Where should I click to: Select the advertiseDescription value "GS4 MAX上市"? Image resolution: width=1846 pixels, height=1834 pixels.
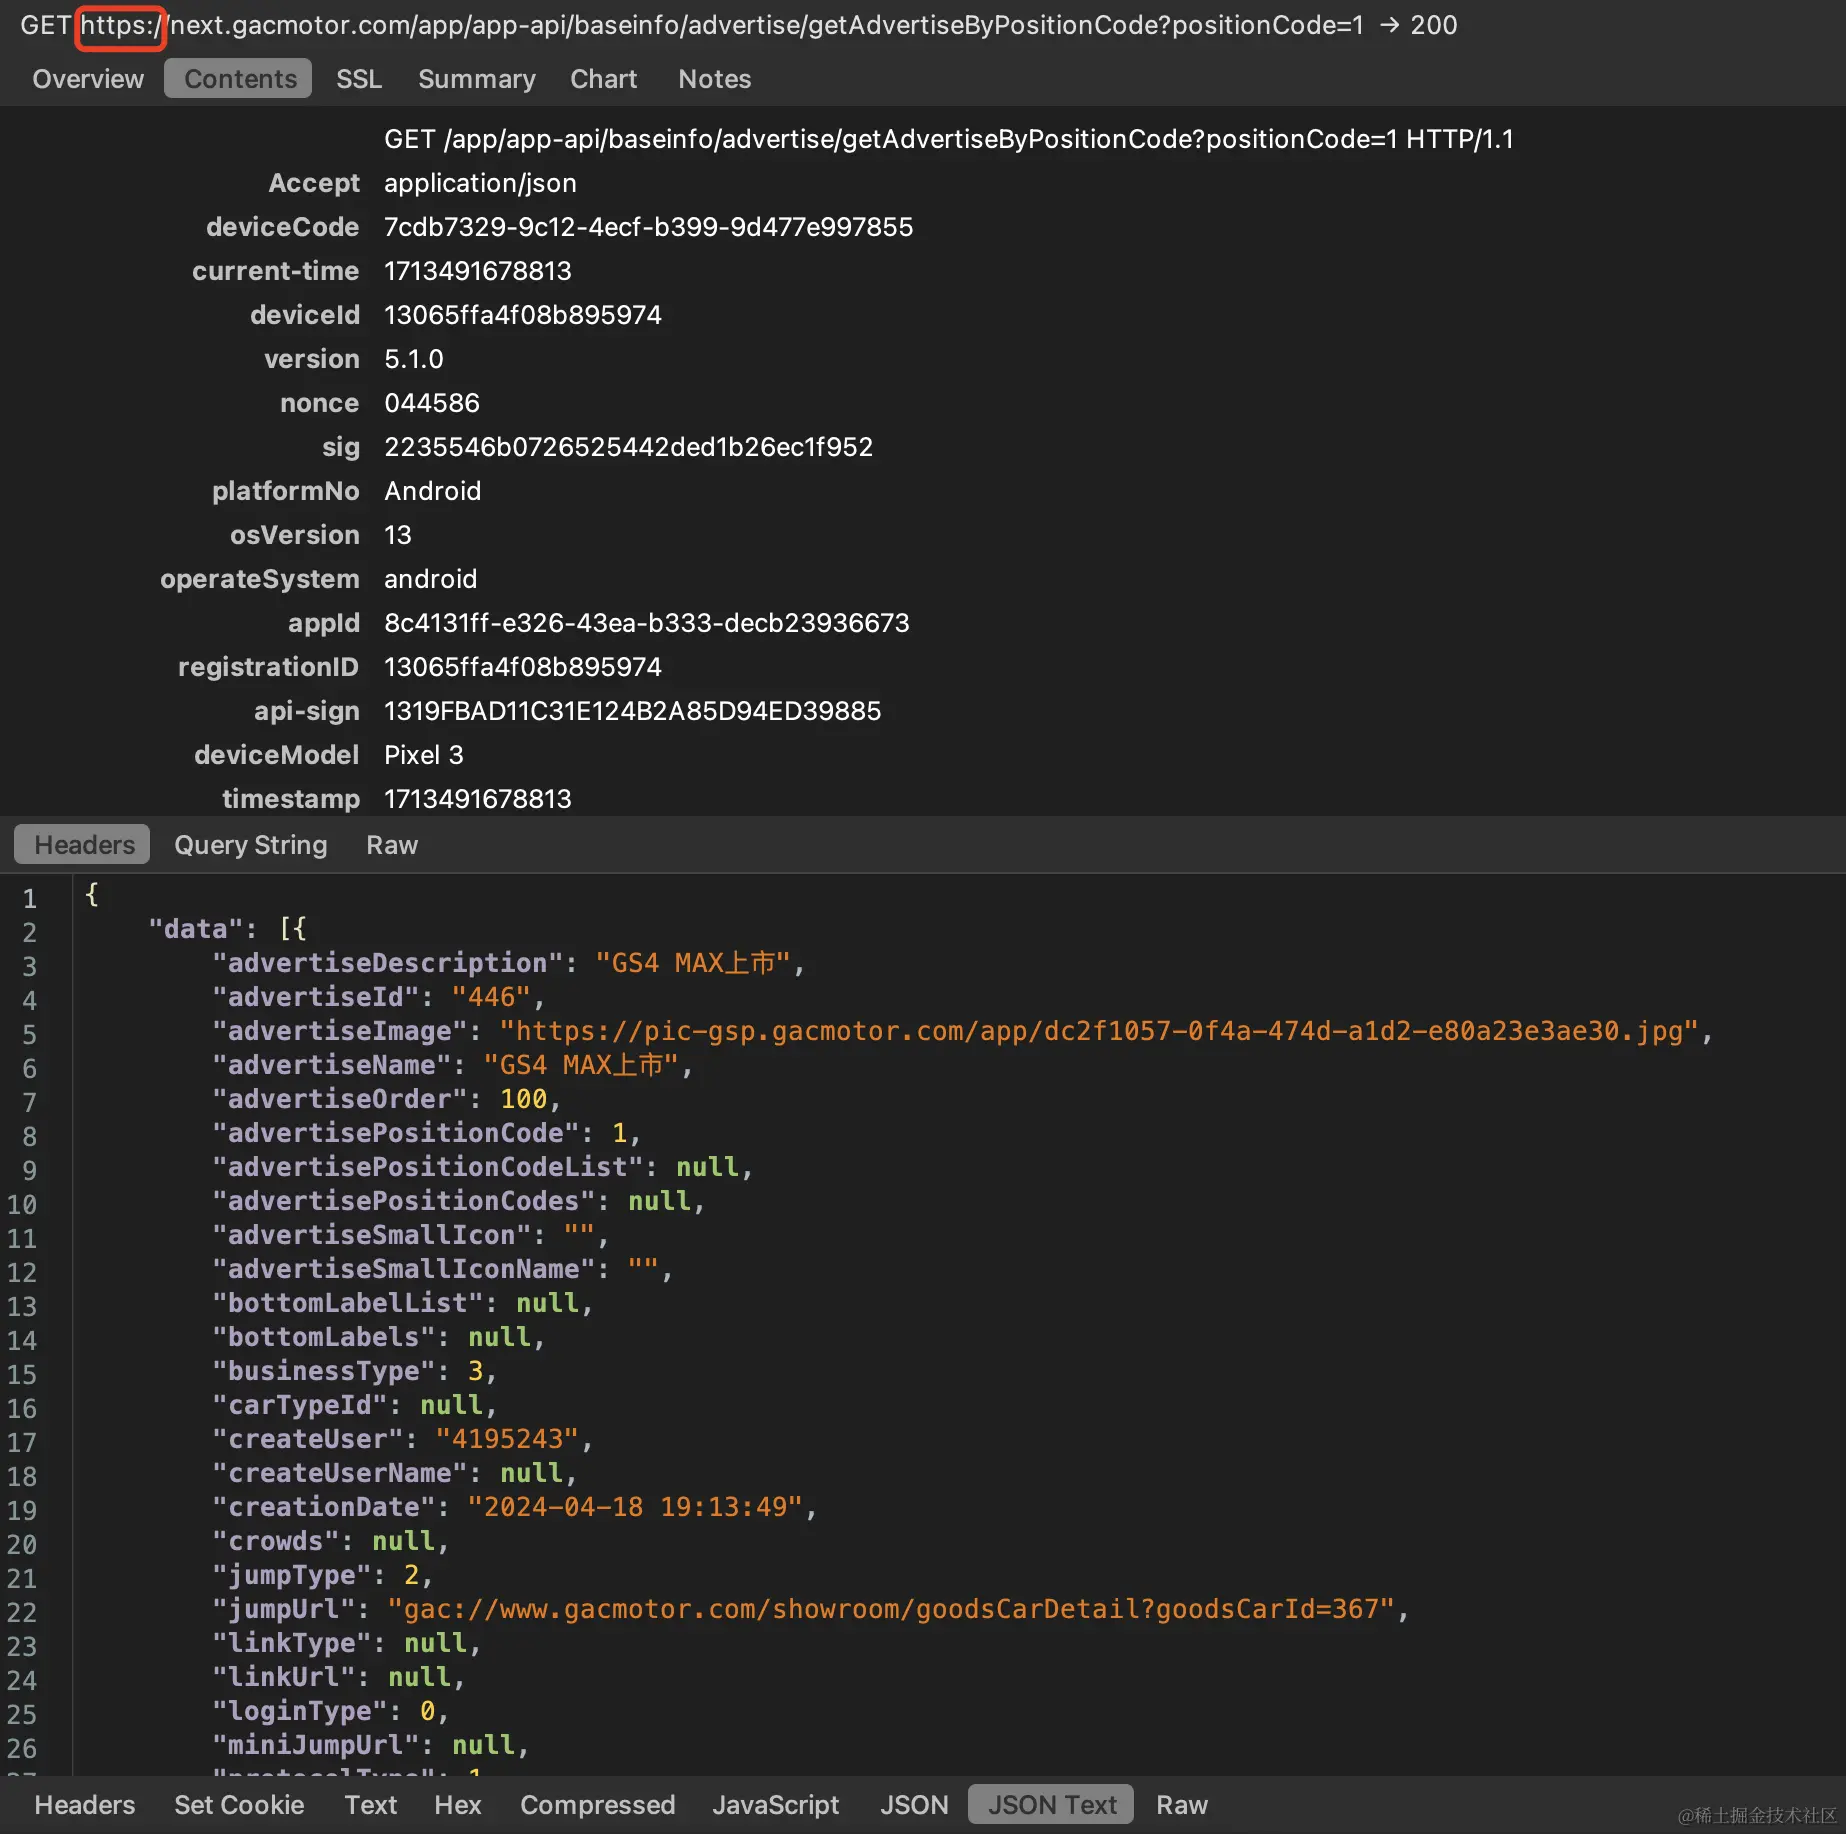pos(692,963)
